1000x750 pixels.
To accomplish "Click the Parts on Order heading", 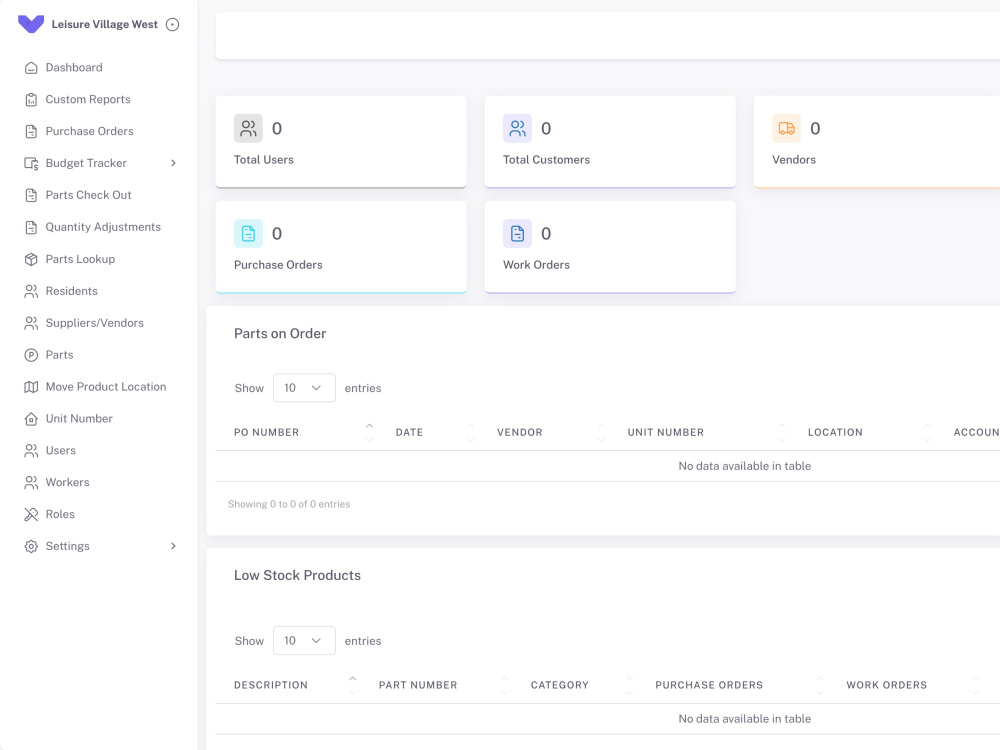I will pyautogui.click(x=280, y=334).
